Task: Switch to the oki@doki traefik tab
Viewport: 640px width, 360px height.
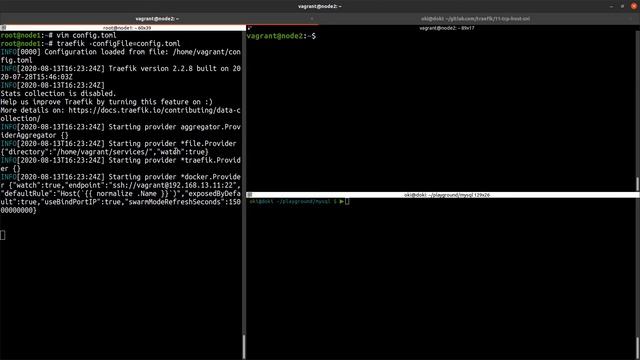Action: point(476,19)
